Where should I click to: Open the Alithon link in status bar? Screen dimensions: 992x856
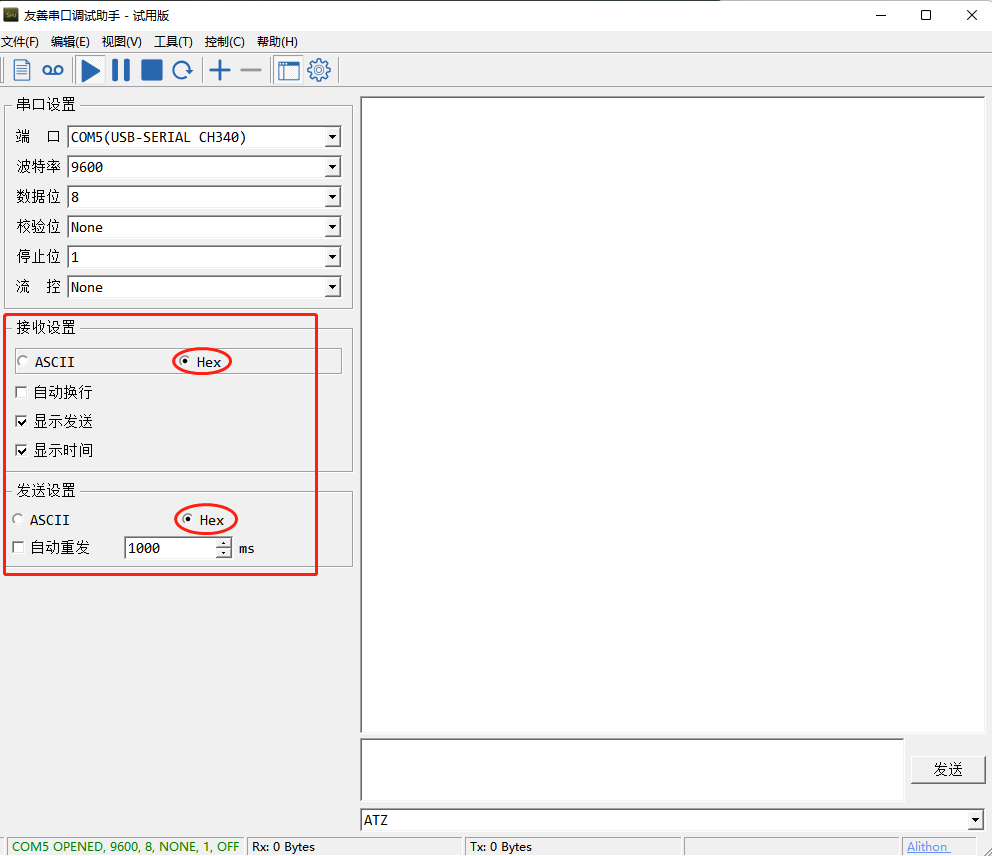pyautogui.click(x=927, y=847)
